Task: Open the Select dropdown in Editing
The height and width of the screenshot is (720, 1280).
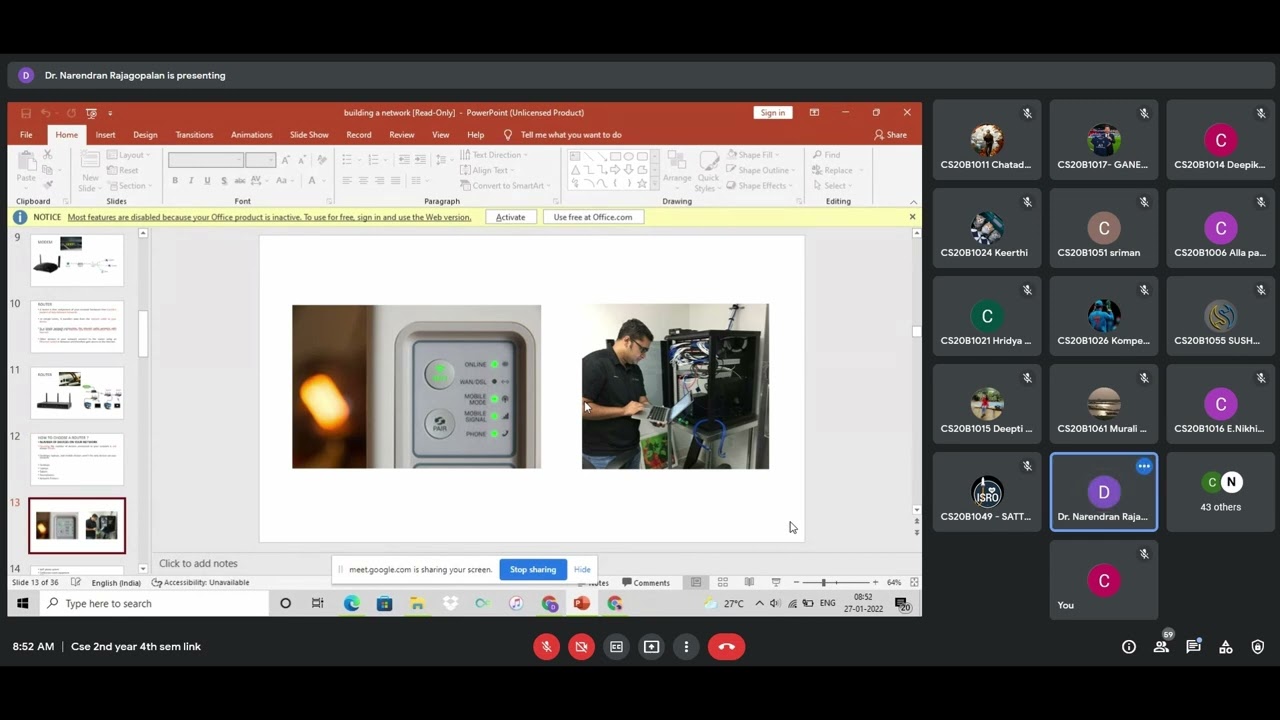Action: tap(832, 186)
